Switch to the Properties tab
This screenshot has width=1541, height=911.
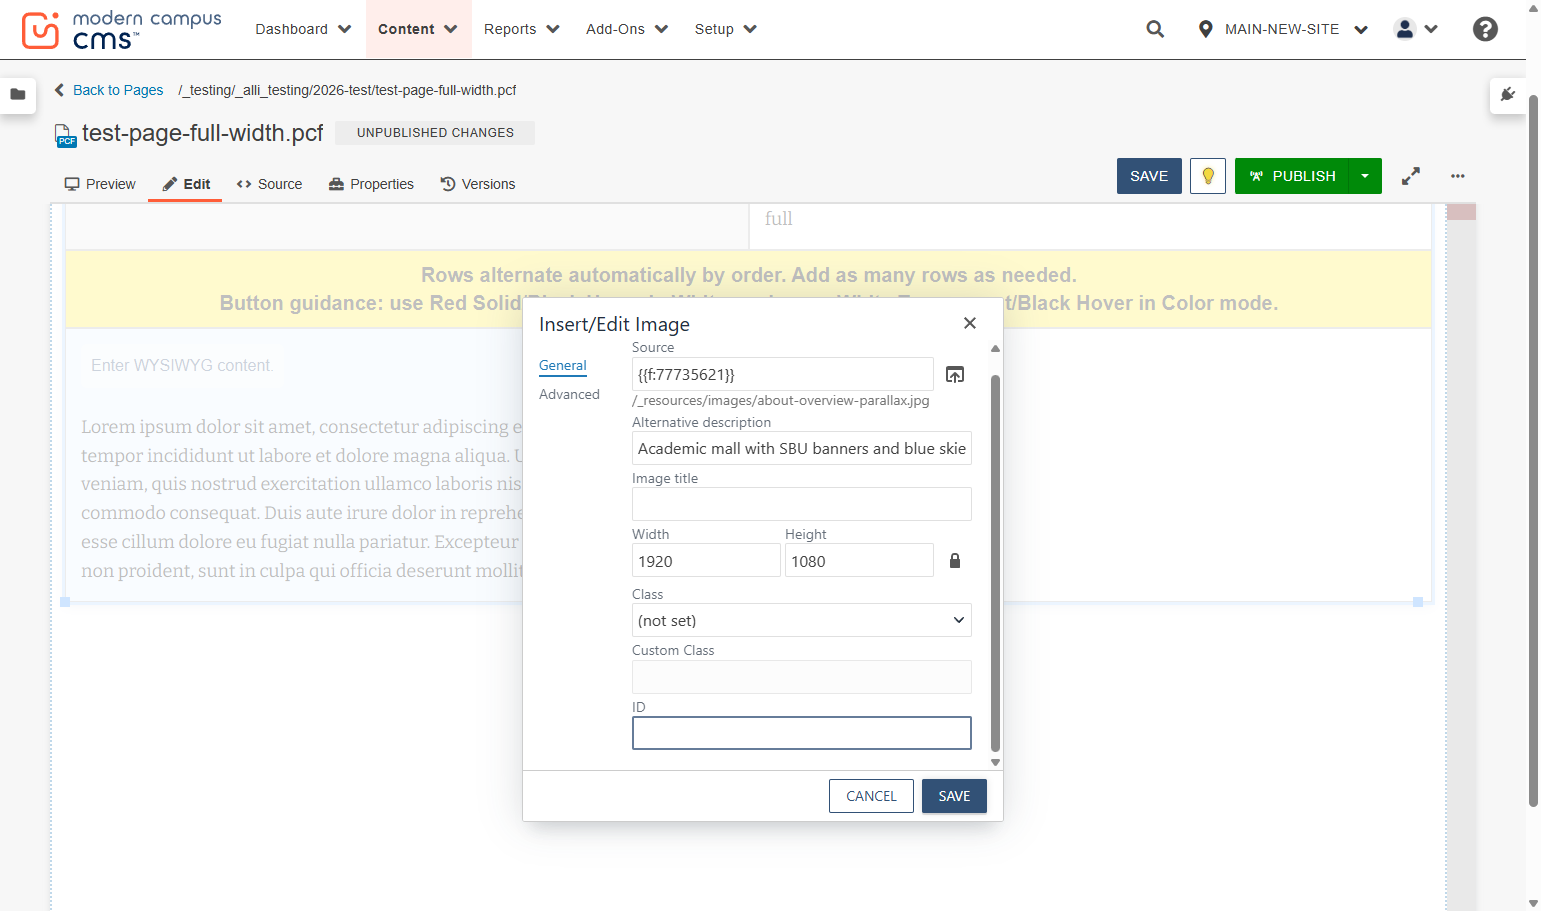tap(371, 184)
